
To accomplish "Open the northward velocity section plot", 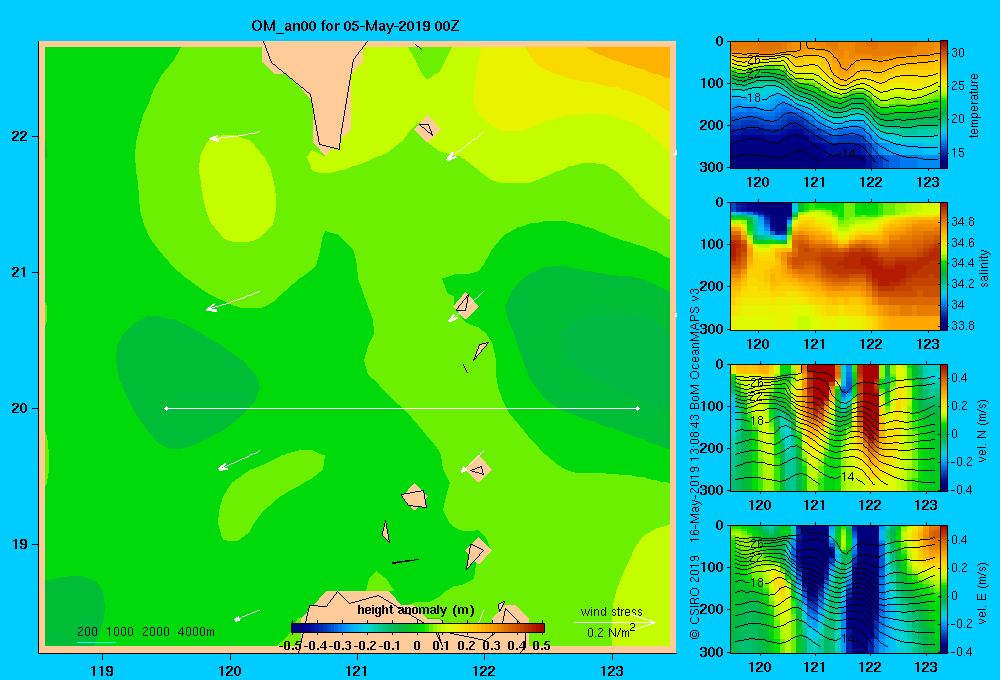I will pyautogui.click(x=834, y=427).
